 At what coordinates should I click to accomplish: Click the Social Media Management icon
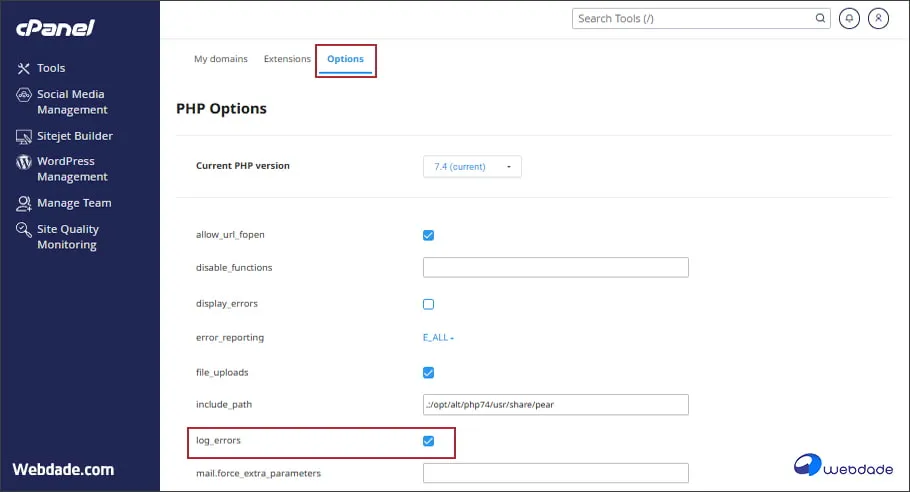[24, 95]
